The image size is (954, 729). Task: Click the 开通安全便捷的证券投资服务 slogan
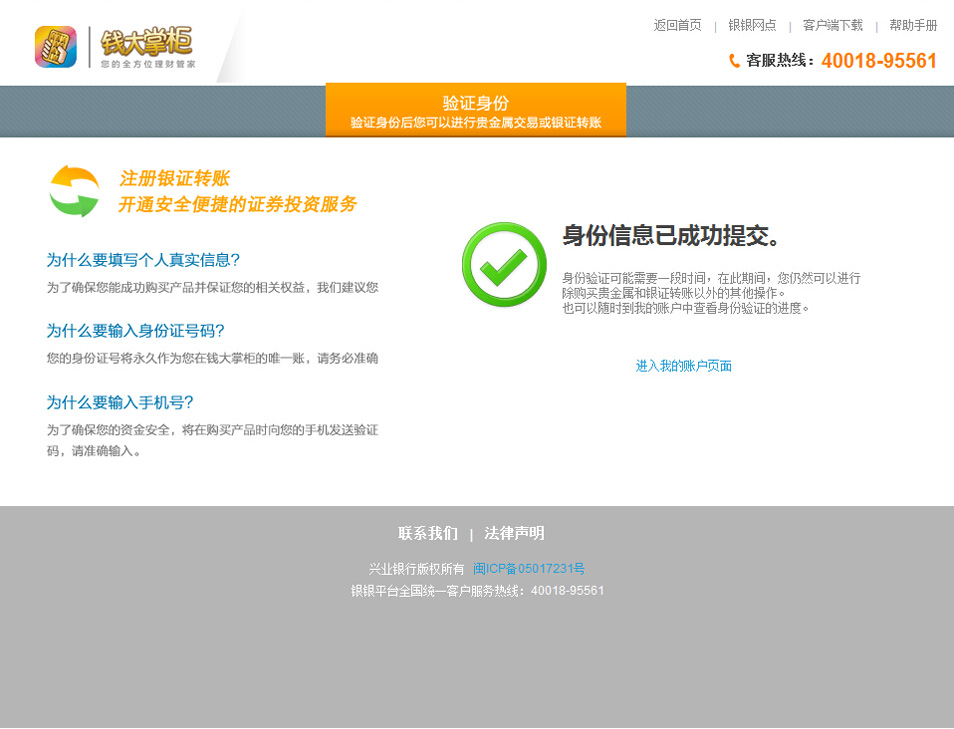[237, 204]
